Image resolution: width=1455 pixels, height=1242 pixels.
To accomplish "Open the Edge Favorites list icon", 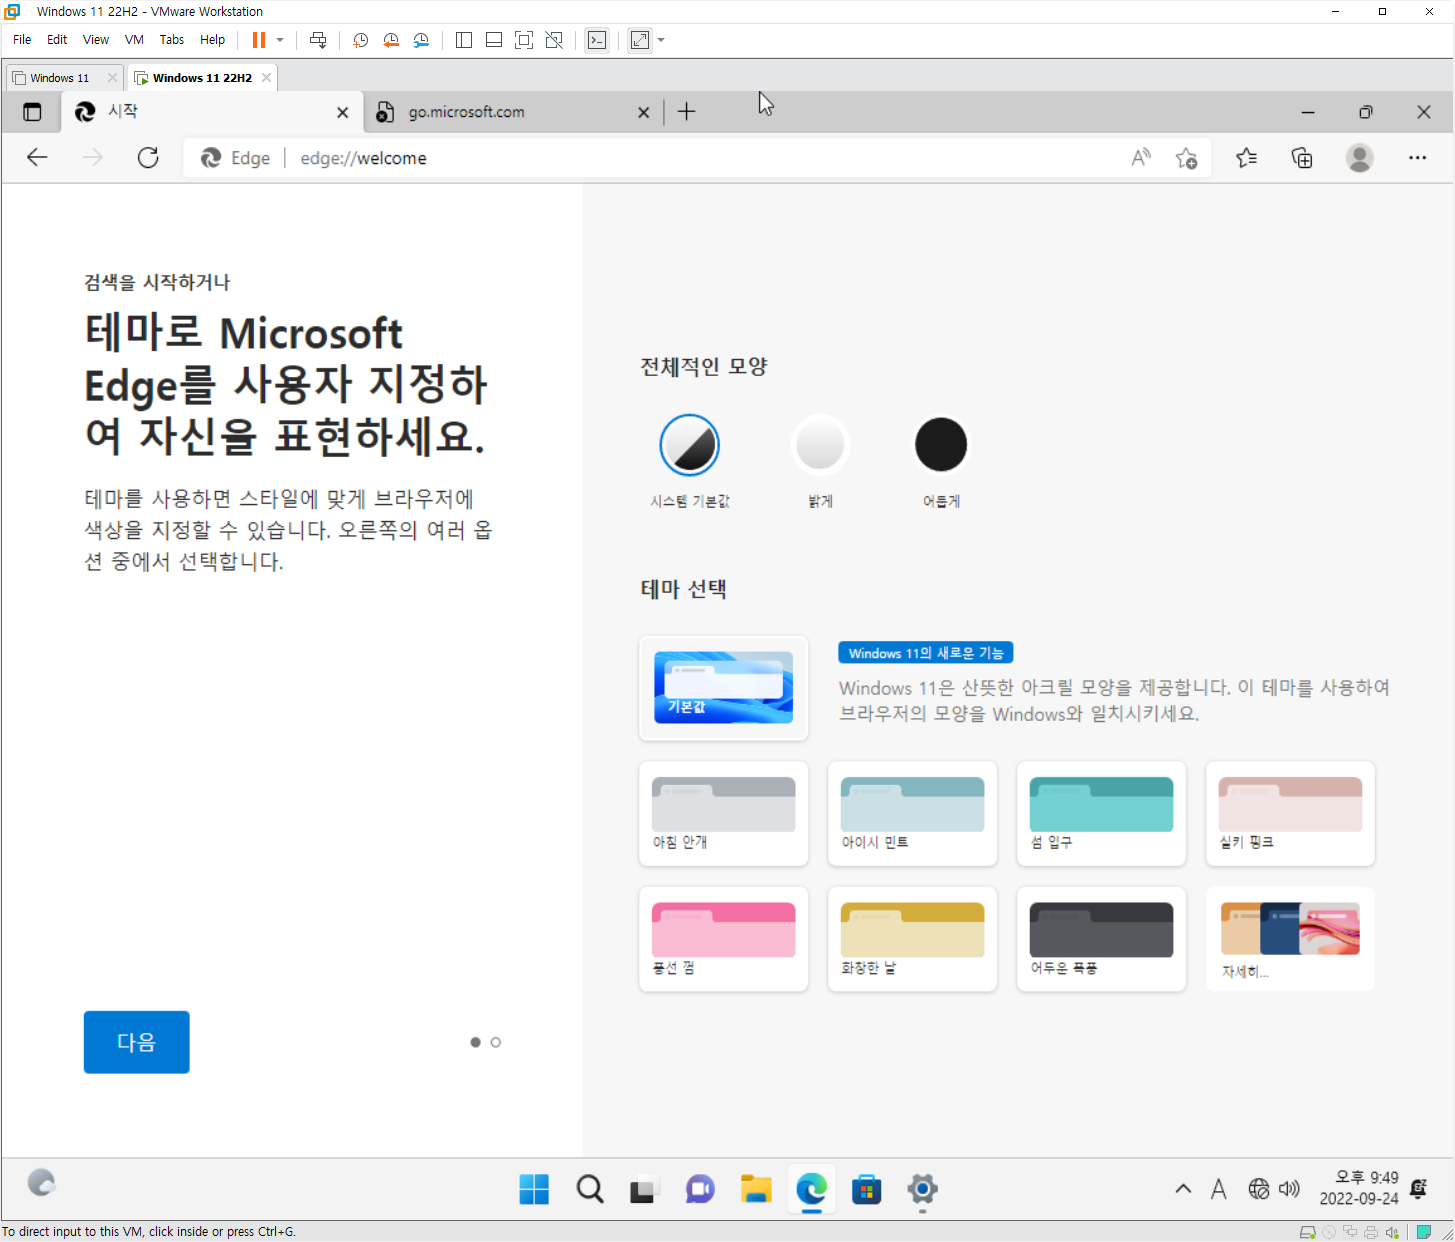I will (1246, 158).
